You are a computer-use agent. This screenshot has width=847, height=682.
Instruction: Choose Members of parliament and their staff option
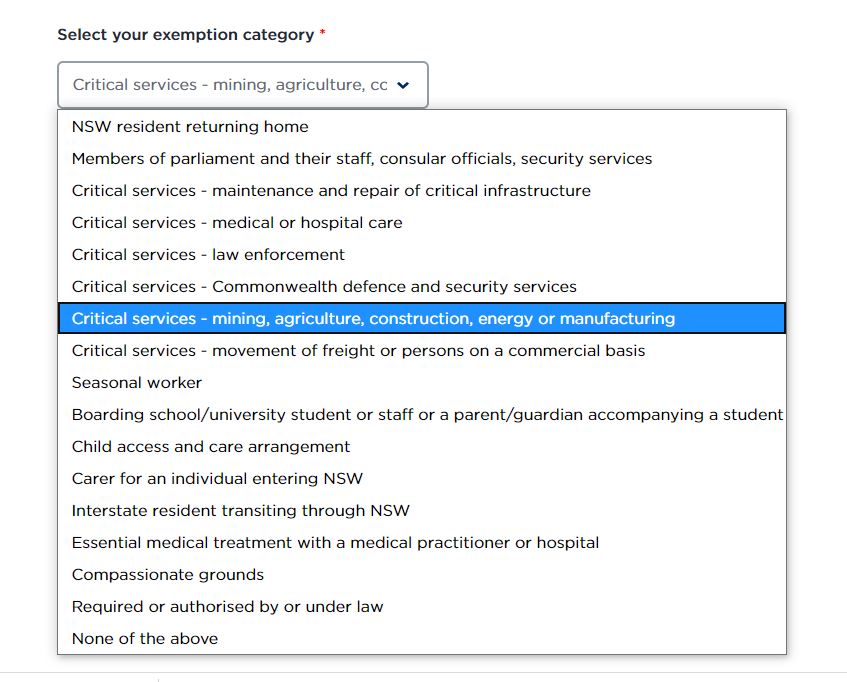pos(360,158)
